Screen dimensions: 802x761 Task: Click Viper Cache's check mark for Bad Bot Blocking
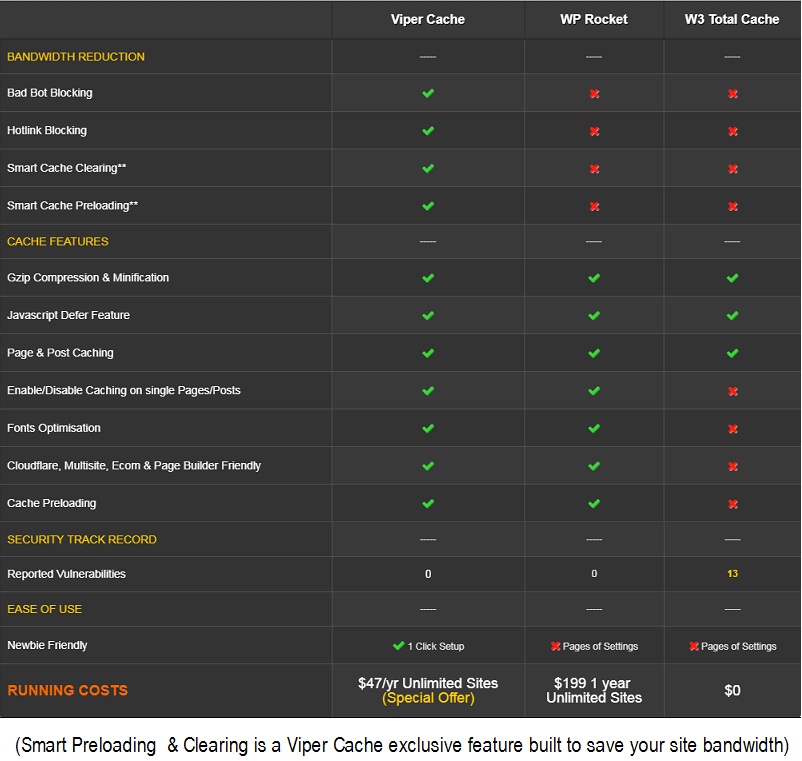pyautogui.click(x=428, y=93)
